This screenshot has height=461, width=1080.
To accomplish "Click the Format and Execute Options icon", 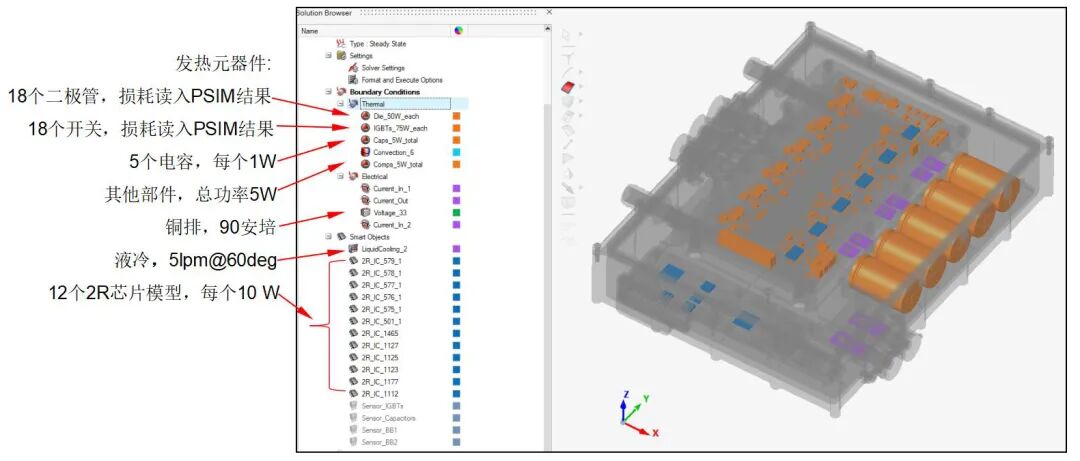I will (353, 80).
